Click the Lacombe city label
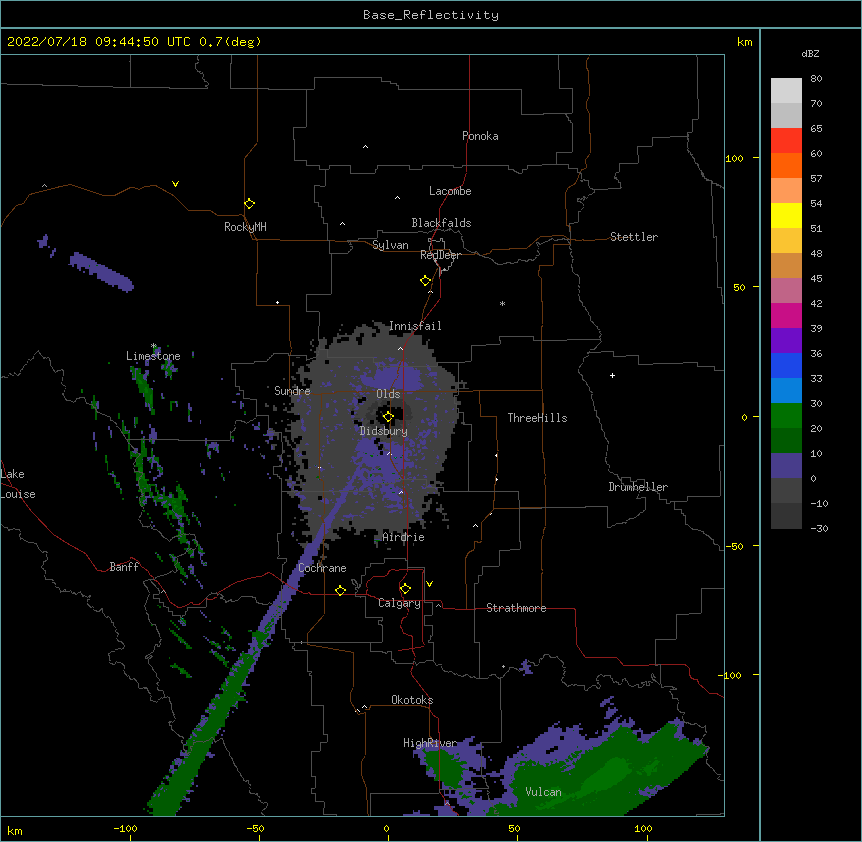Screen dimensions: 862x842 [x=450, y=191]
